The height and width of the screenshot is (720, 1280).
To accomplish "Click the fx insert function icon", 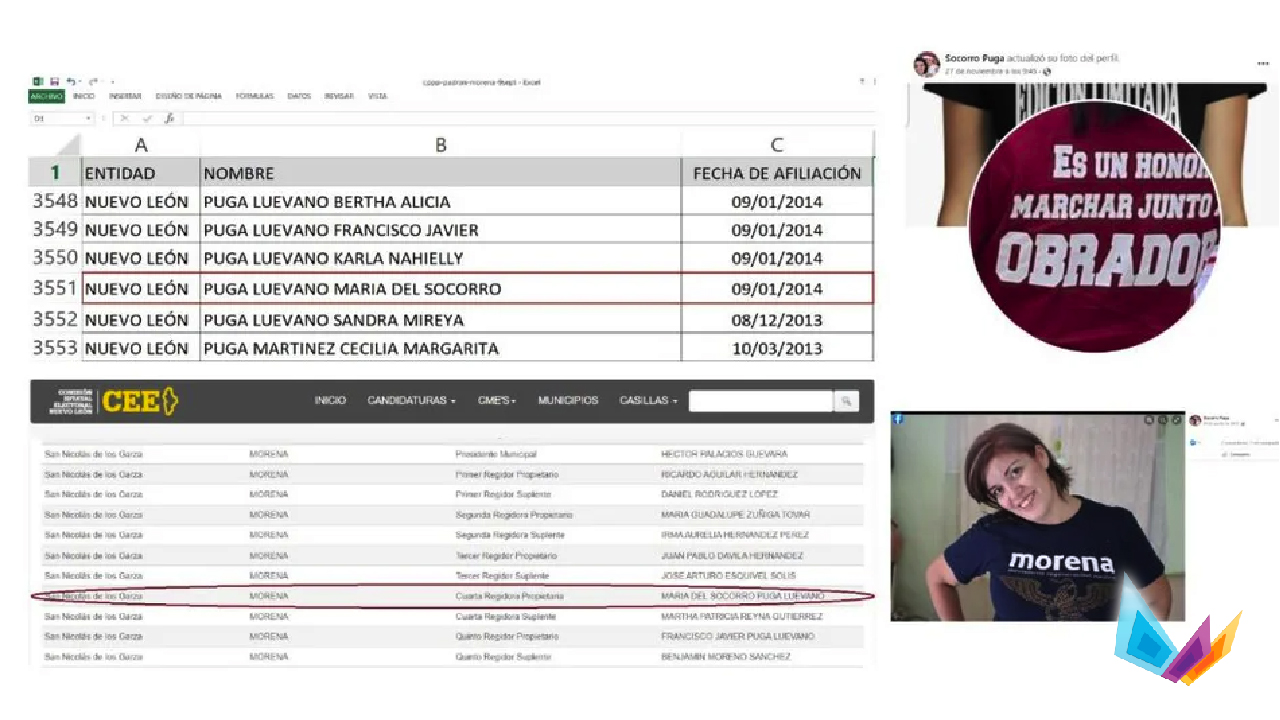I will (x=169, y=118).
